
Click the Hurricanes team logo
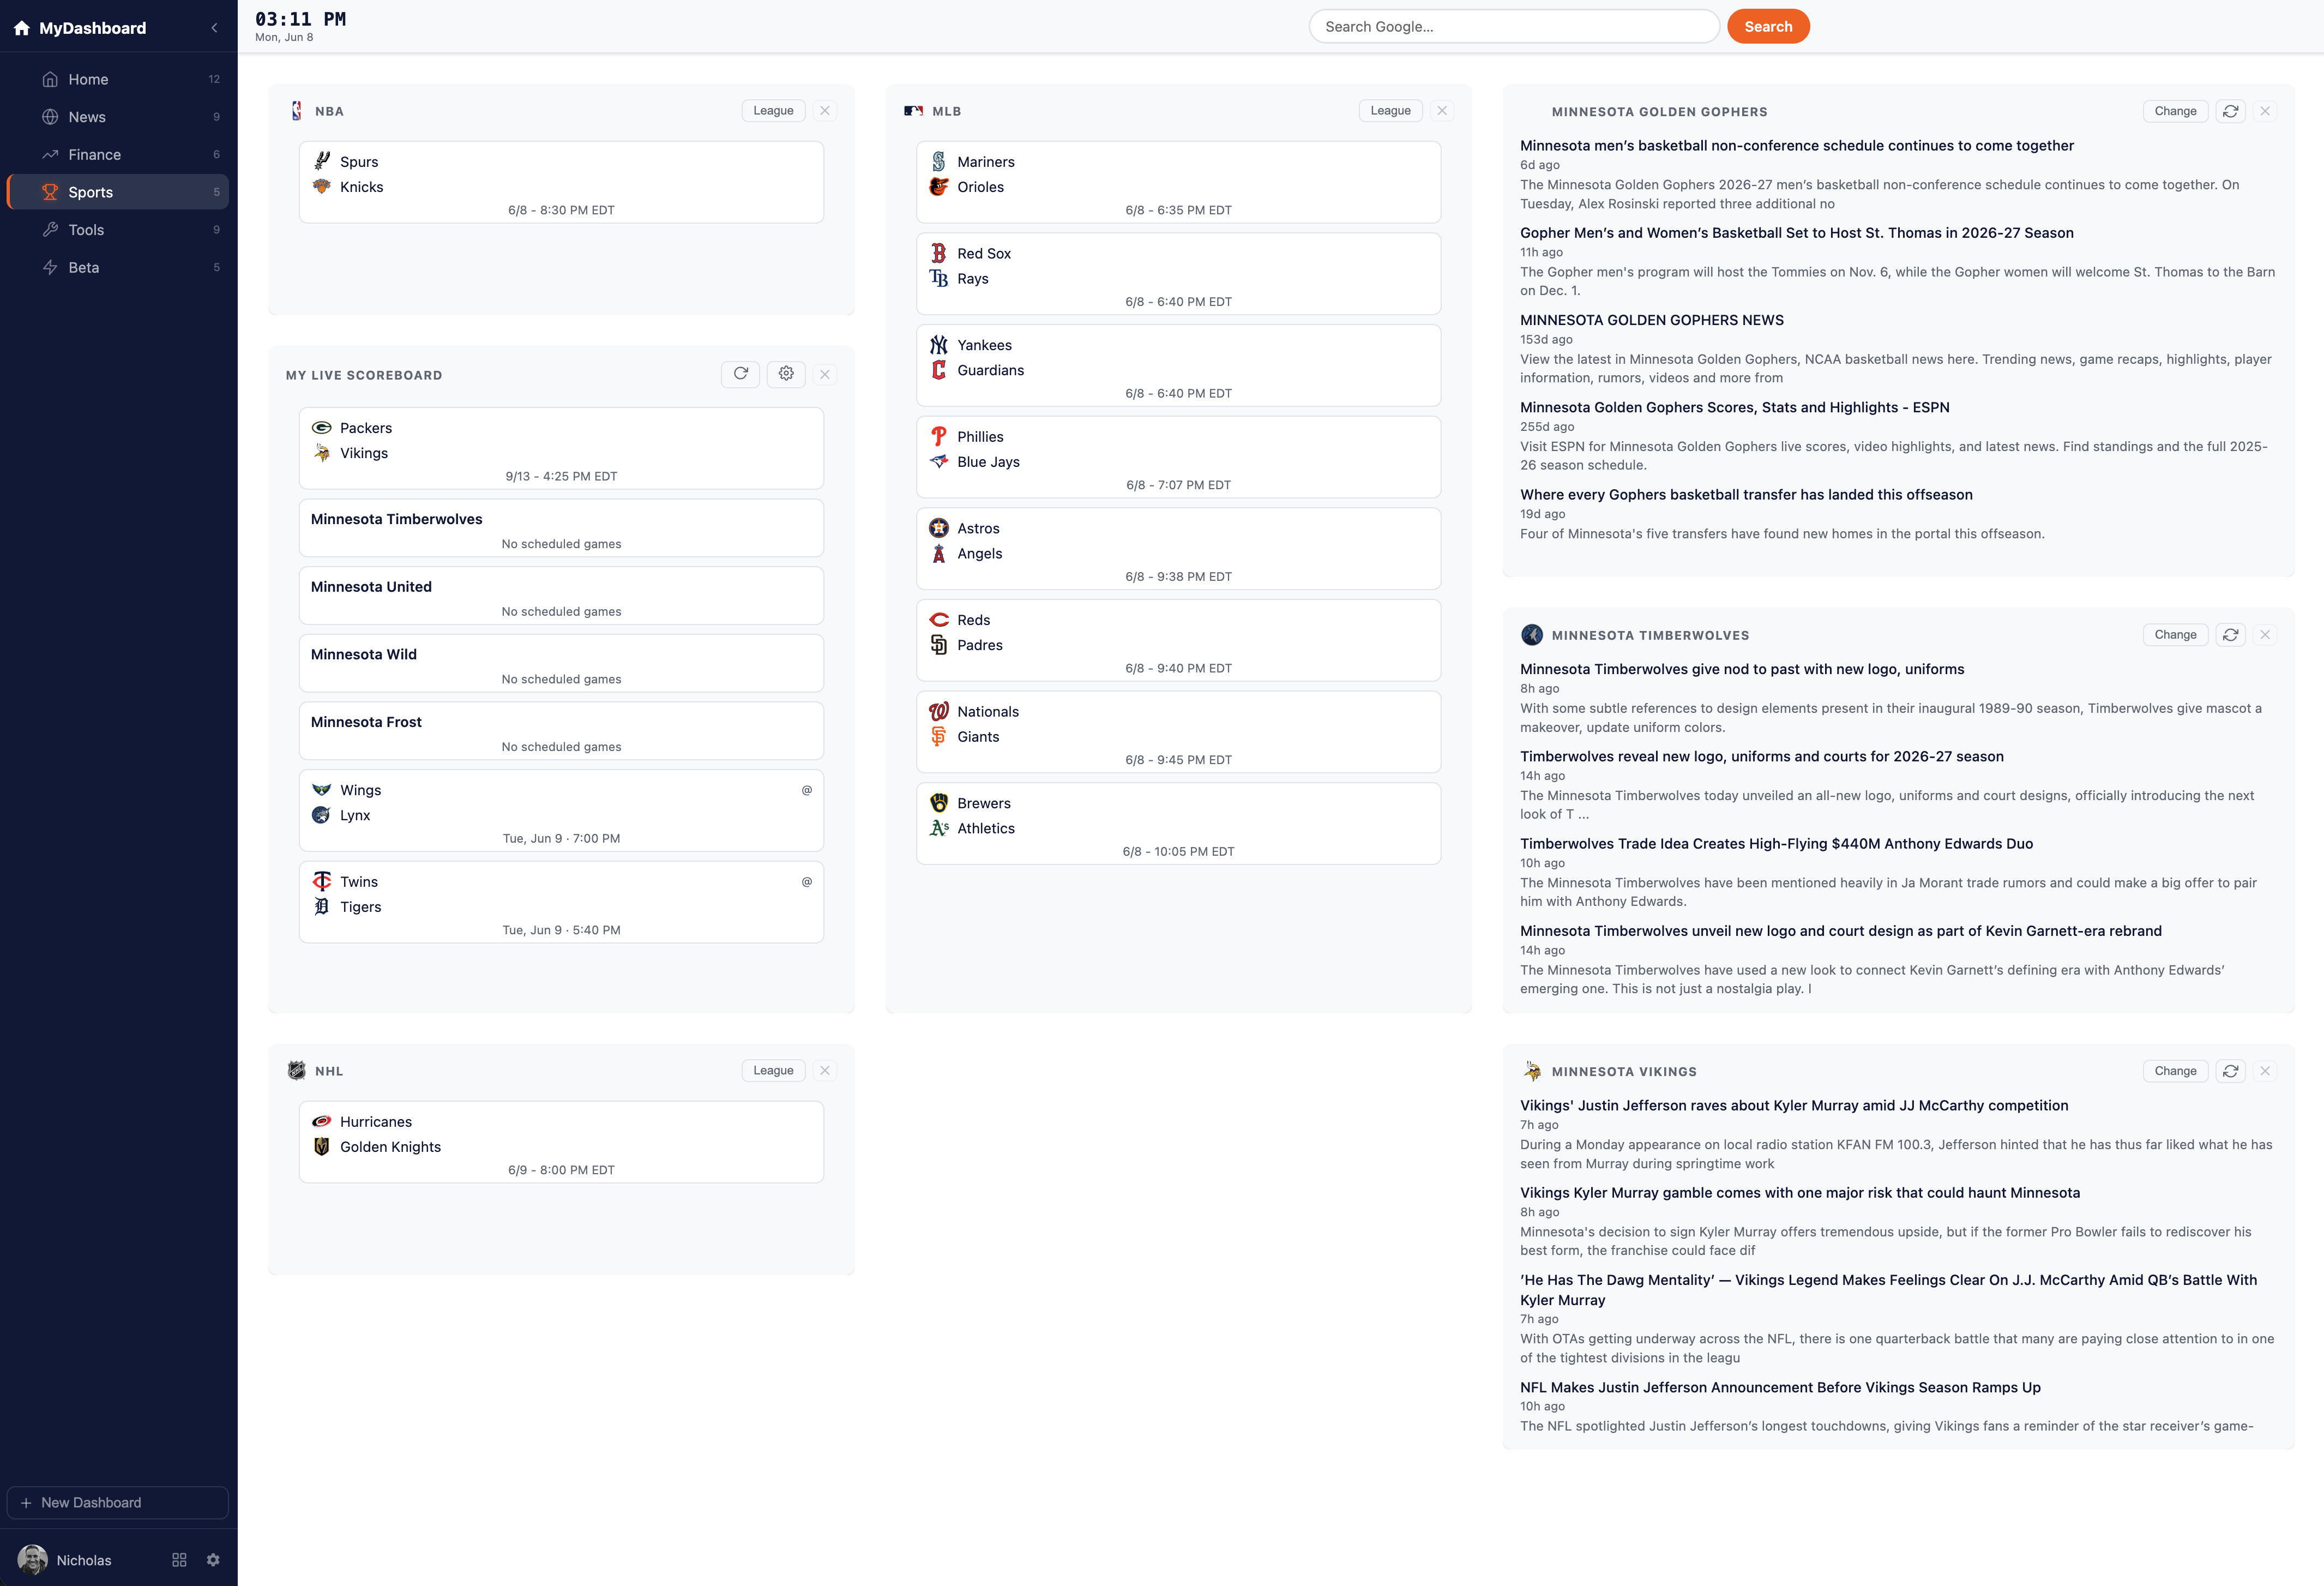coord(321,1121)
